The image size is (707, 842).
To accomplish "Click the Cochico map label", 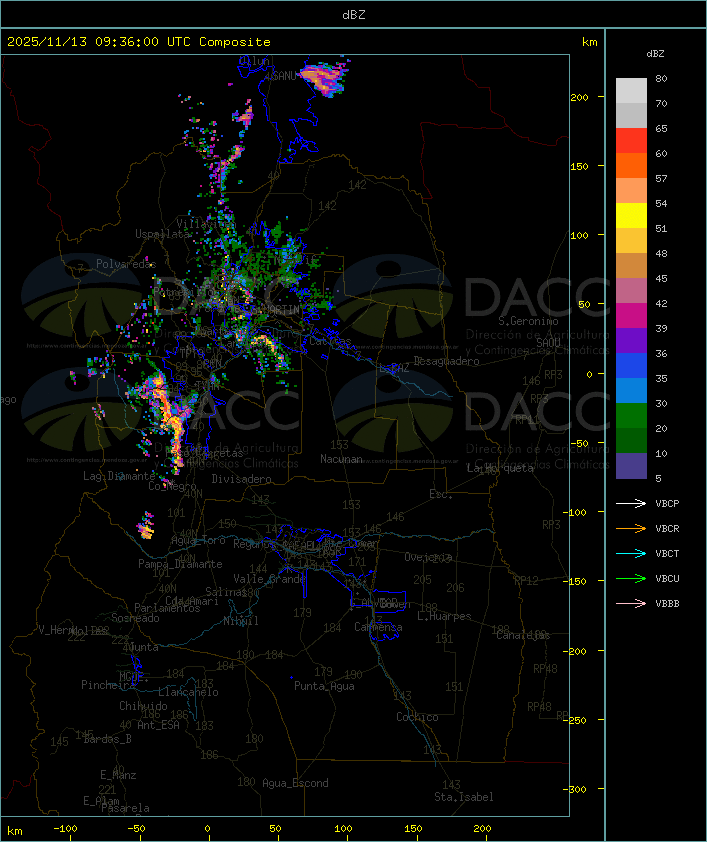I will click(x=417, y=717).
